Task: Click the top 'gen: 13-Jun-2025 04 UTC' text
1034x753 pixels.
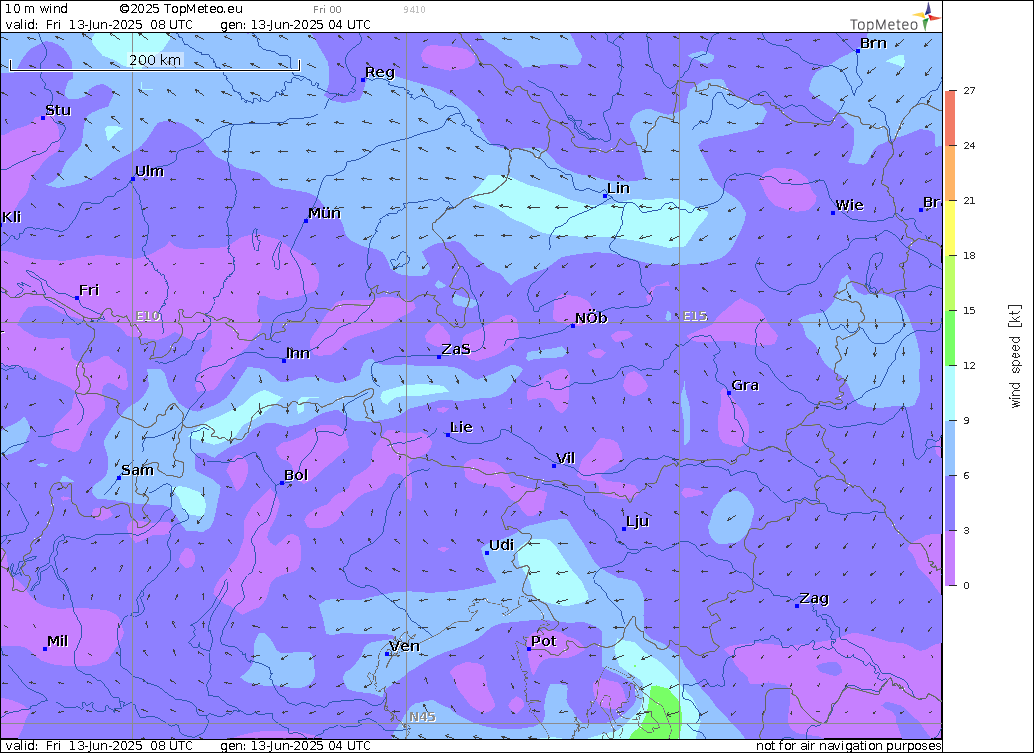Action: coord(295,24)
